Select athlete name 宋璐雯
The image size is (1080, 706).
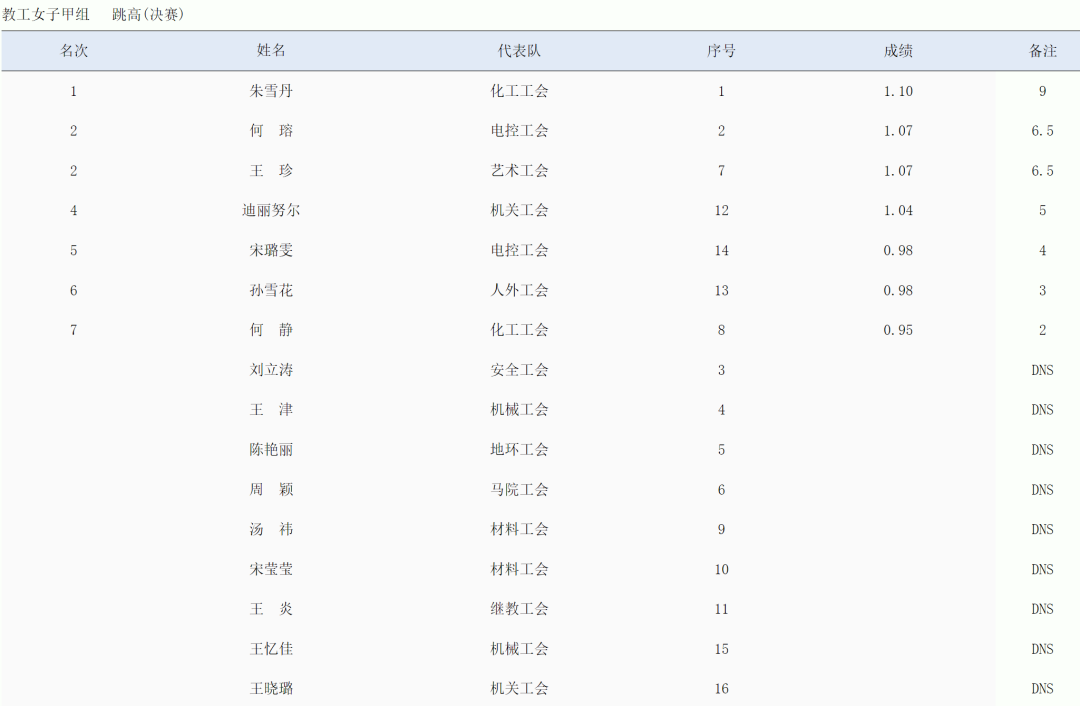click(271, 251)
